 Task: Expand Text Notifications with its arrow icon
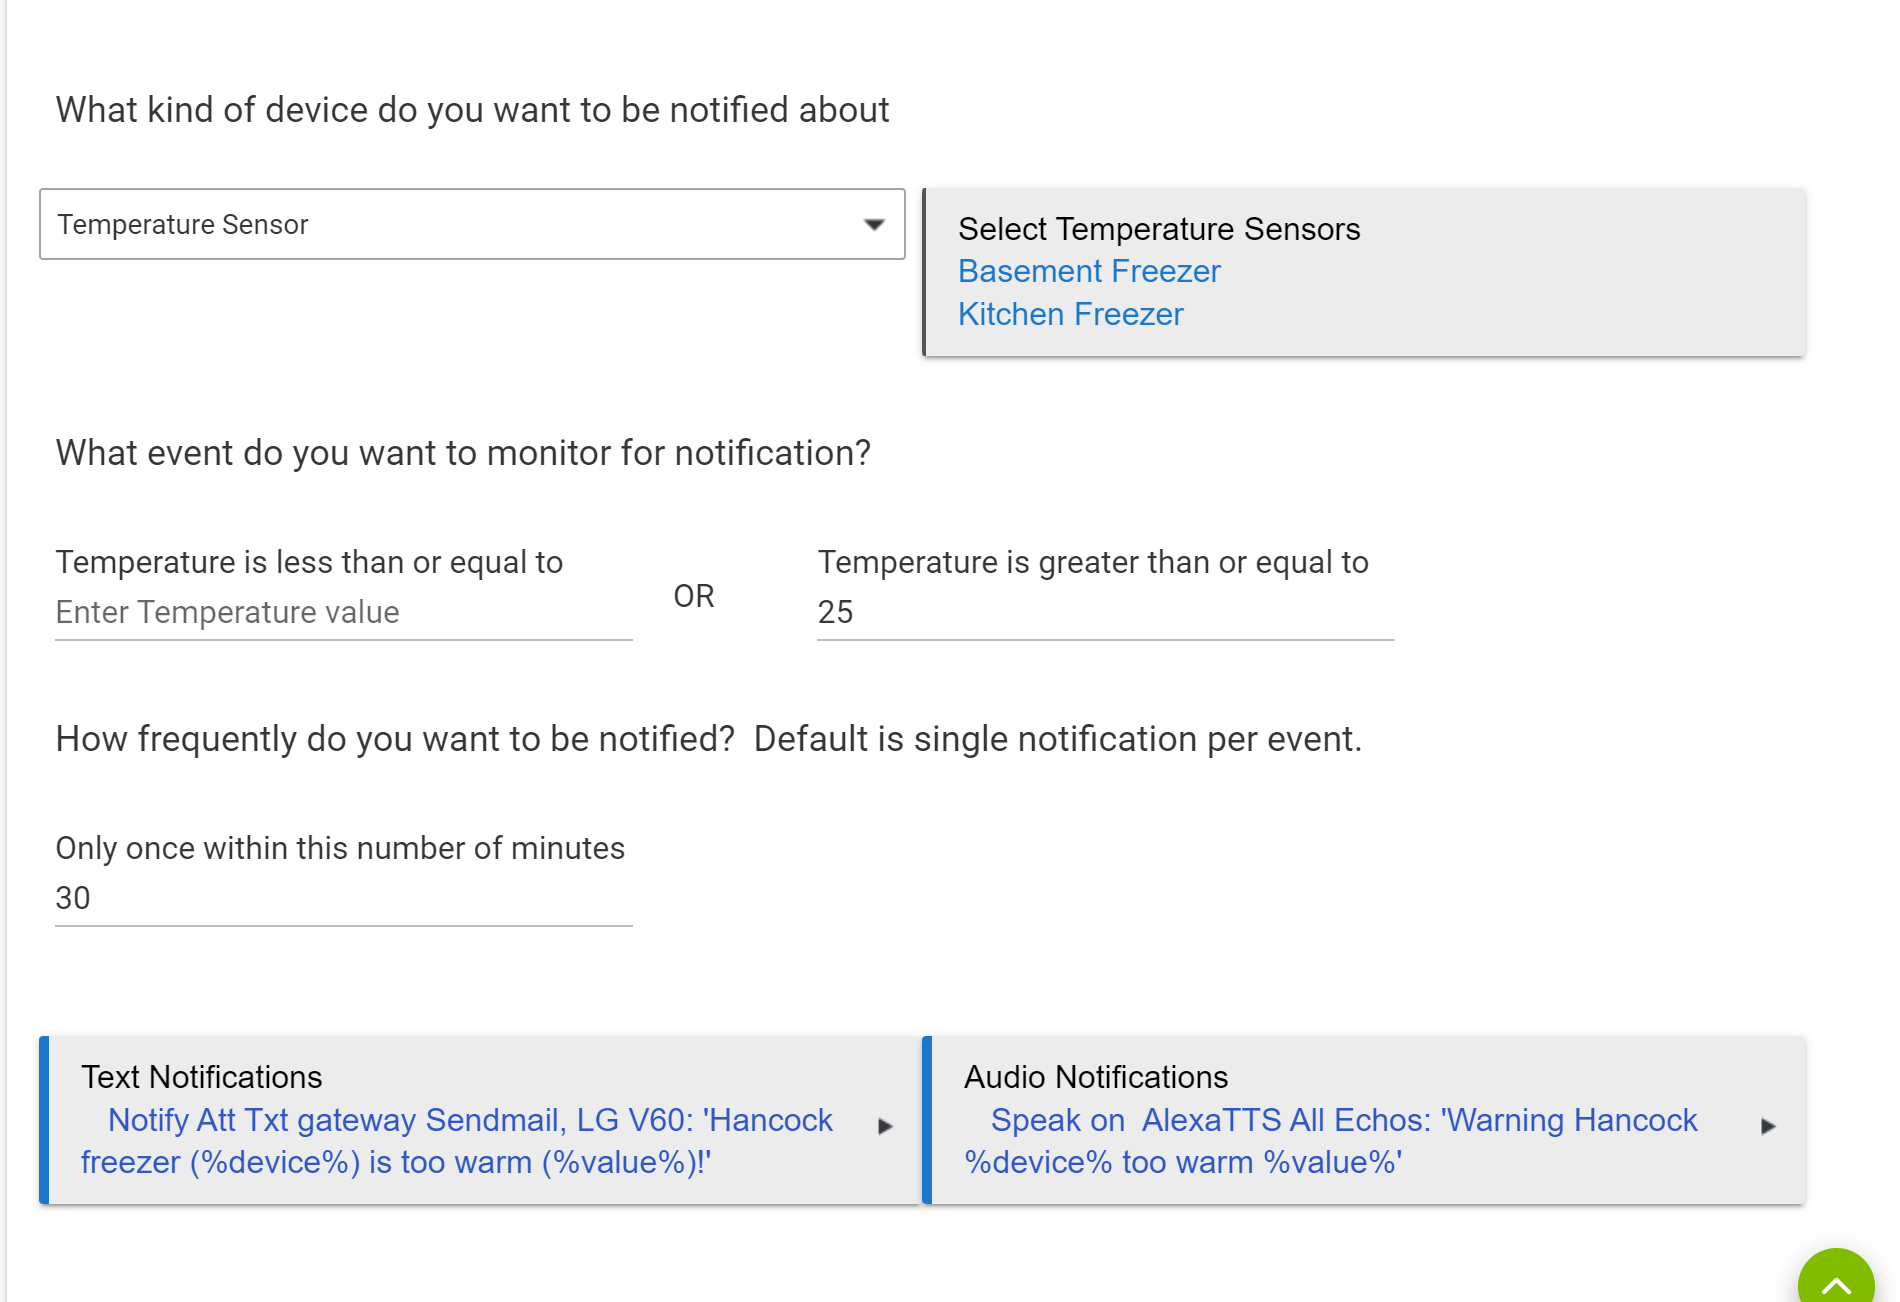coord(885,1126)
